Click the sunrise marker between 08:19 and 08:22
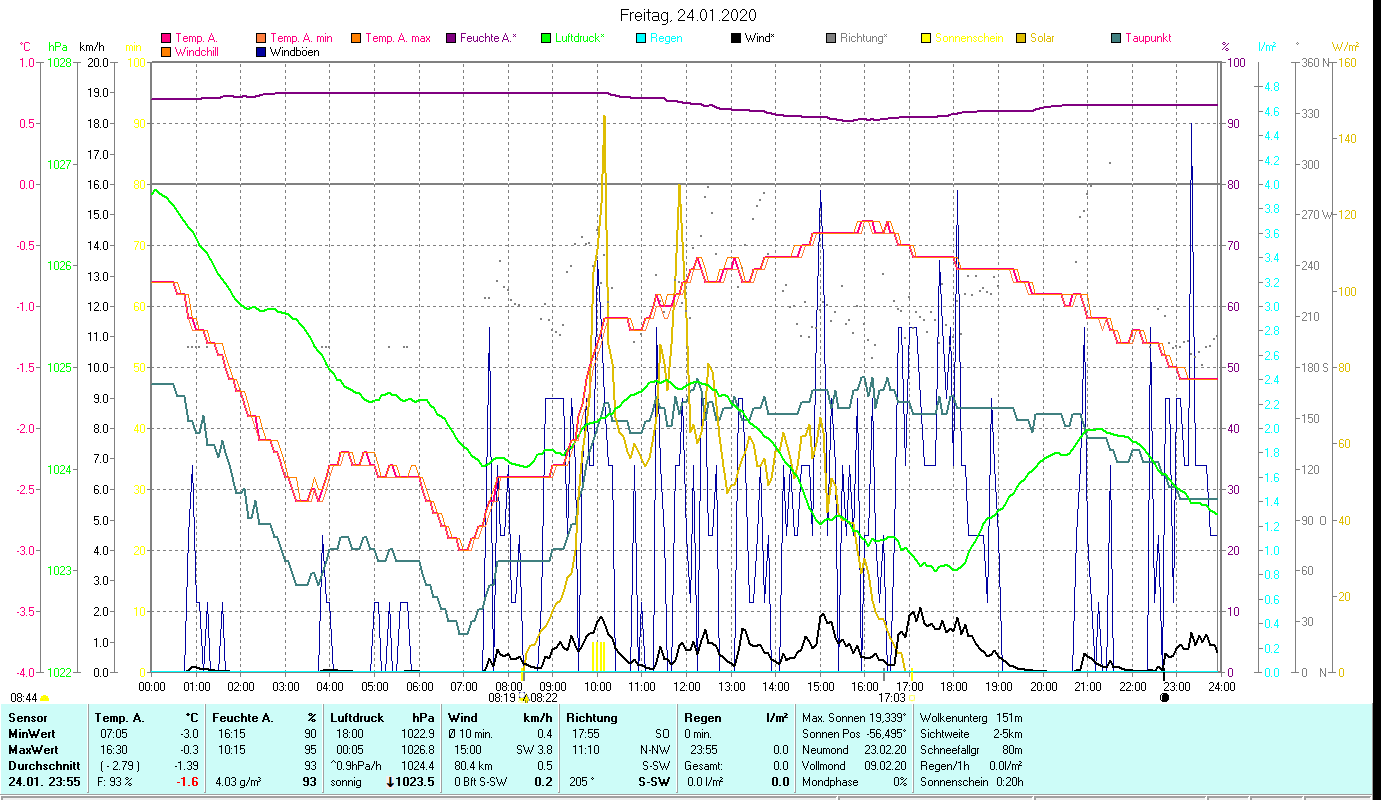The height and width of the screenshot is (800, 1381). click(525, 698)
